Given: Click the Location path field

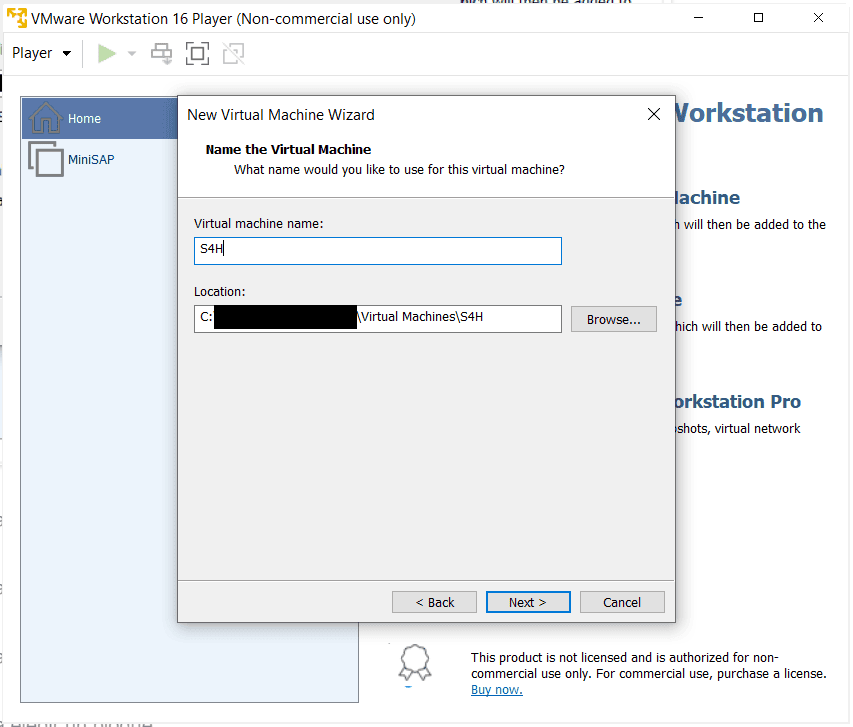Looking at the screenshot, I should [x=378, y=319].
